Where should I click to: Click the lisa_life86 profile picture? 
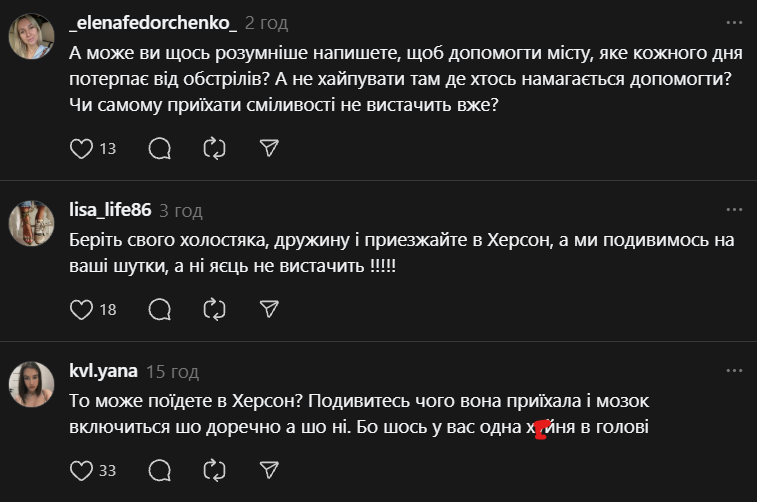click(x=31, y=222)
